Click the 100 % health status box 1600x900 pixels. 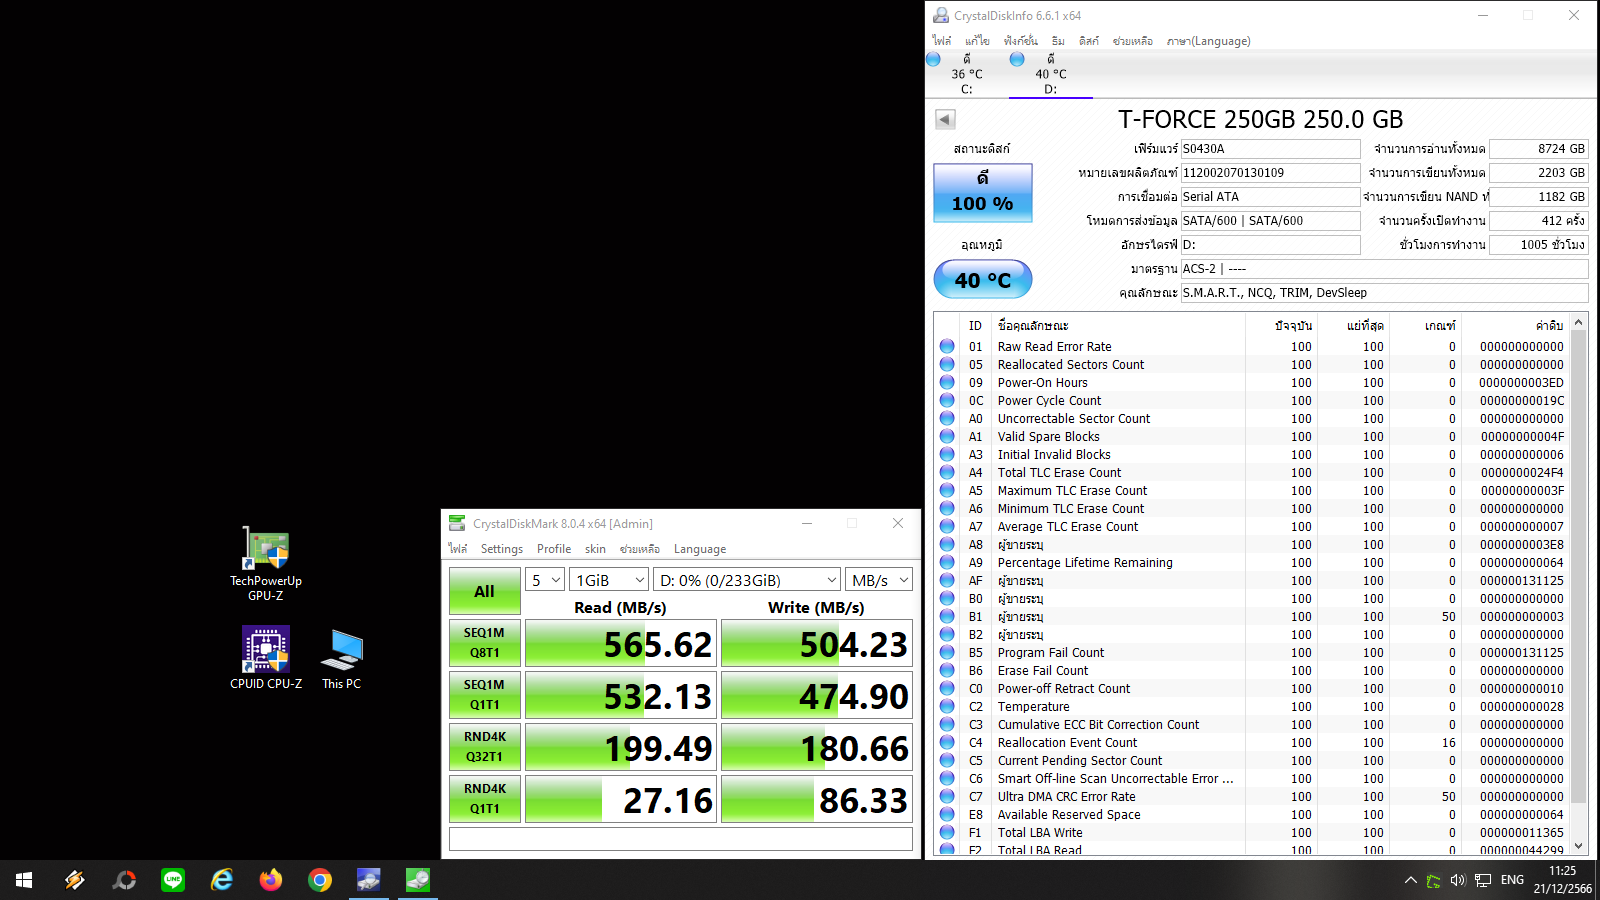point(982,193)
